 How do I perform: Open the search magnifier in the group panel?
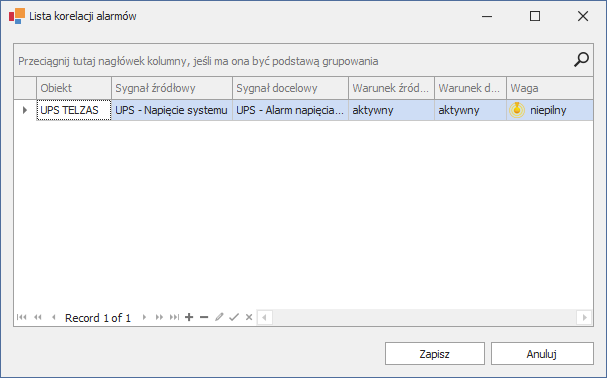pos(581,60)
